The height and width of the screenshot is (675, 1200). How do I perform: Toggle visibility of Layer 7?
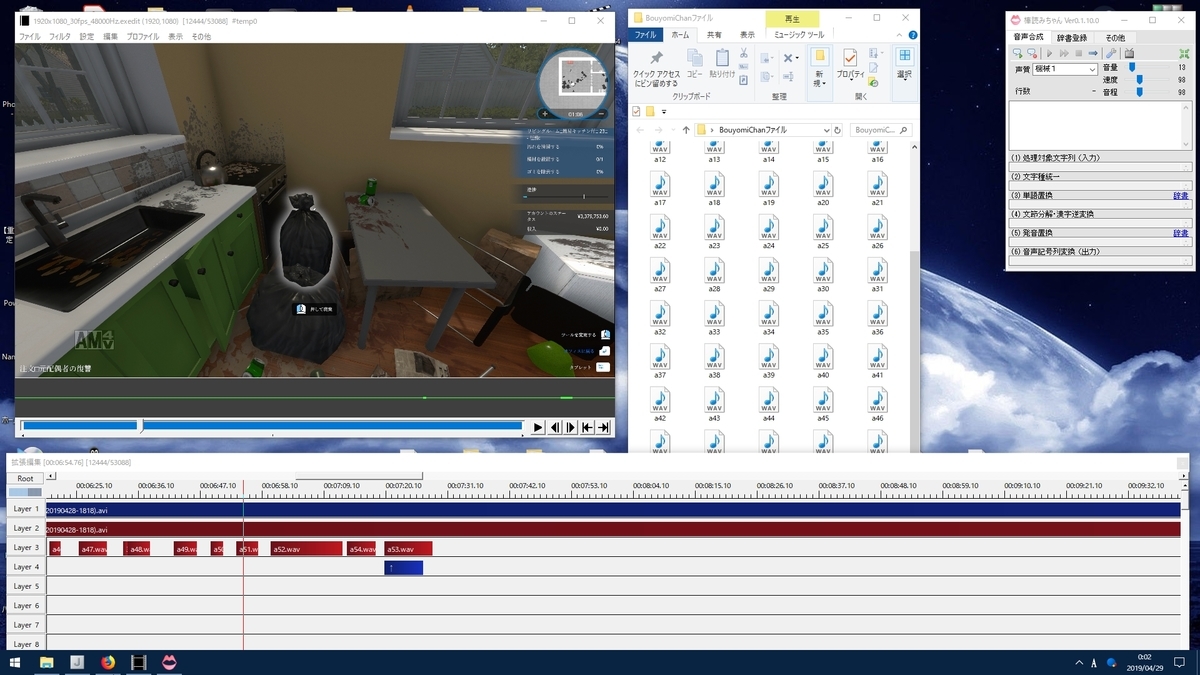pos(26,625)
